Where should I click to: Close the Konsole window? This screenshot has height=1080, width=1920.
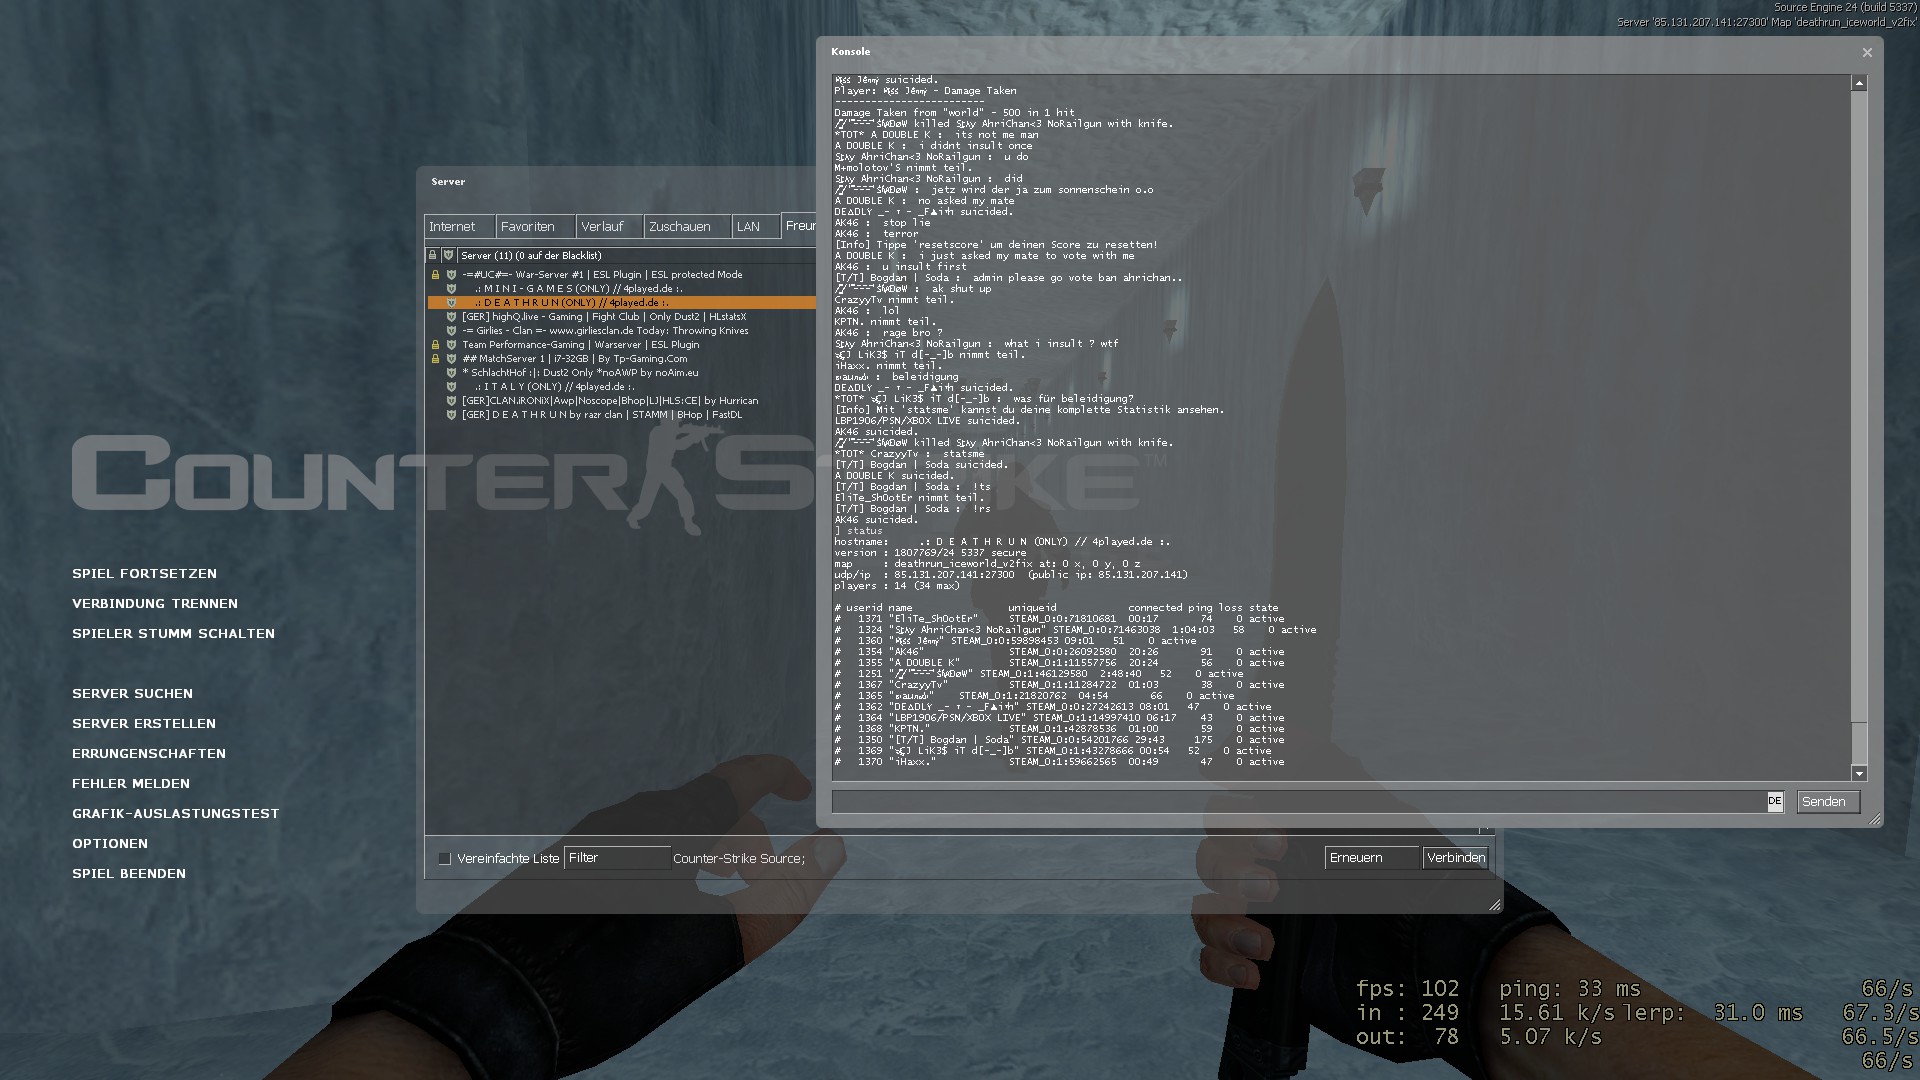1867,53
